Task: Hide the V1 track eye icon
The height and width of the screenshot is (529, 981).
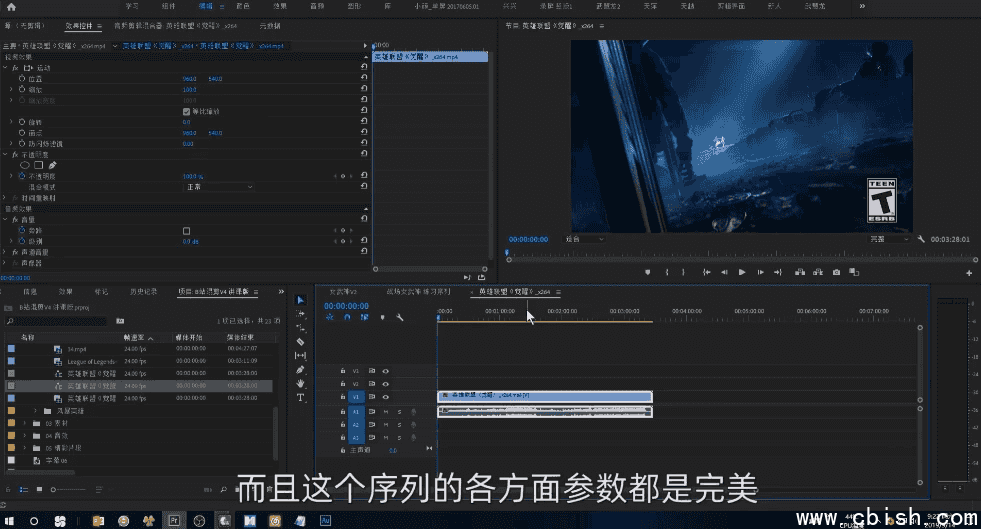Action: [x=385, y=397]
